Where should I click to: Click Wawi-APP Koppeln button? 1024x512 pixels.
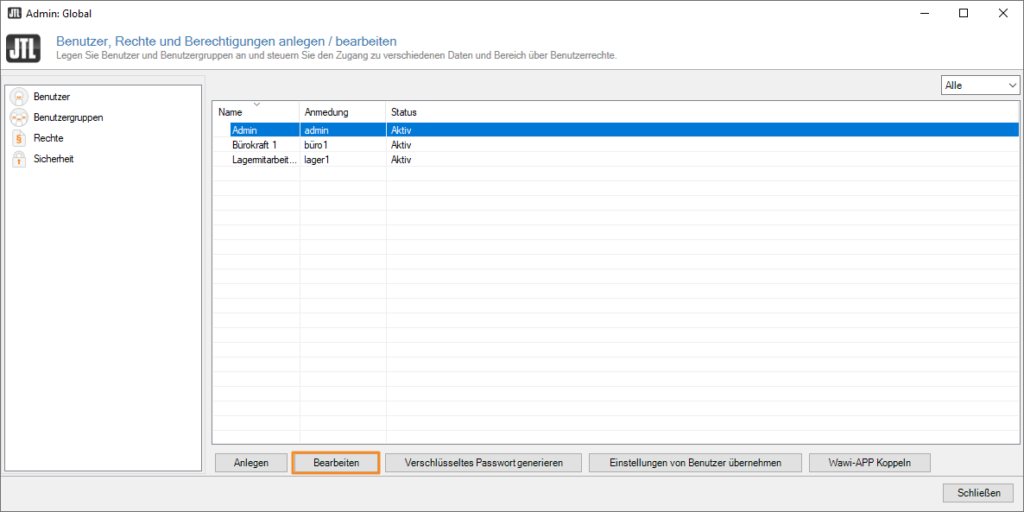[870, 463]
